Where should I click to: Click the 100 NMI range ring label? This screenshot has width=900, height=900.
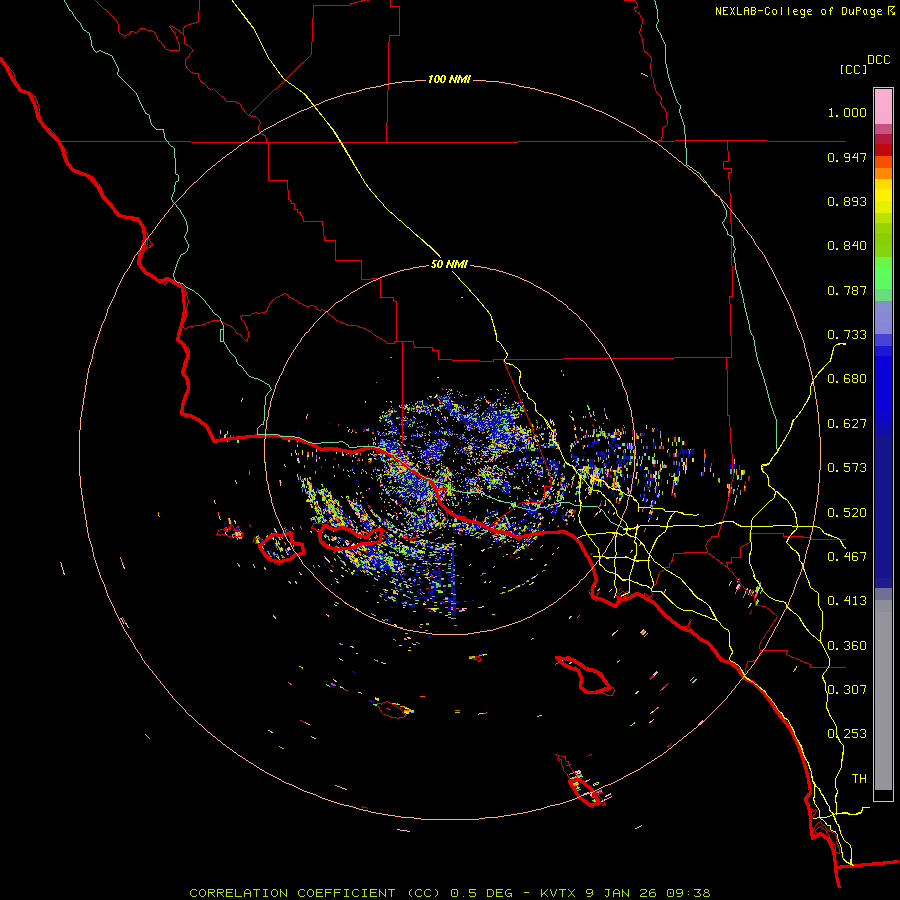click(449, 79)
